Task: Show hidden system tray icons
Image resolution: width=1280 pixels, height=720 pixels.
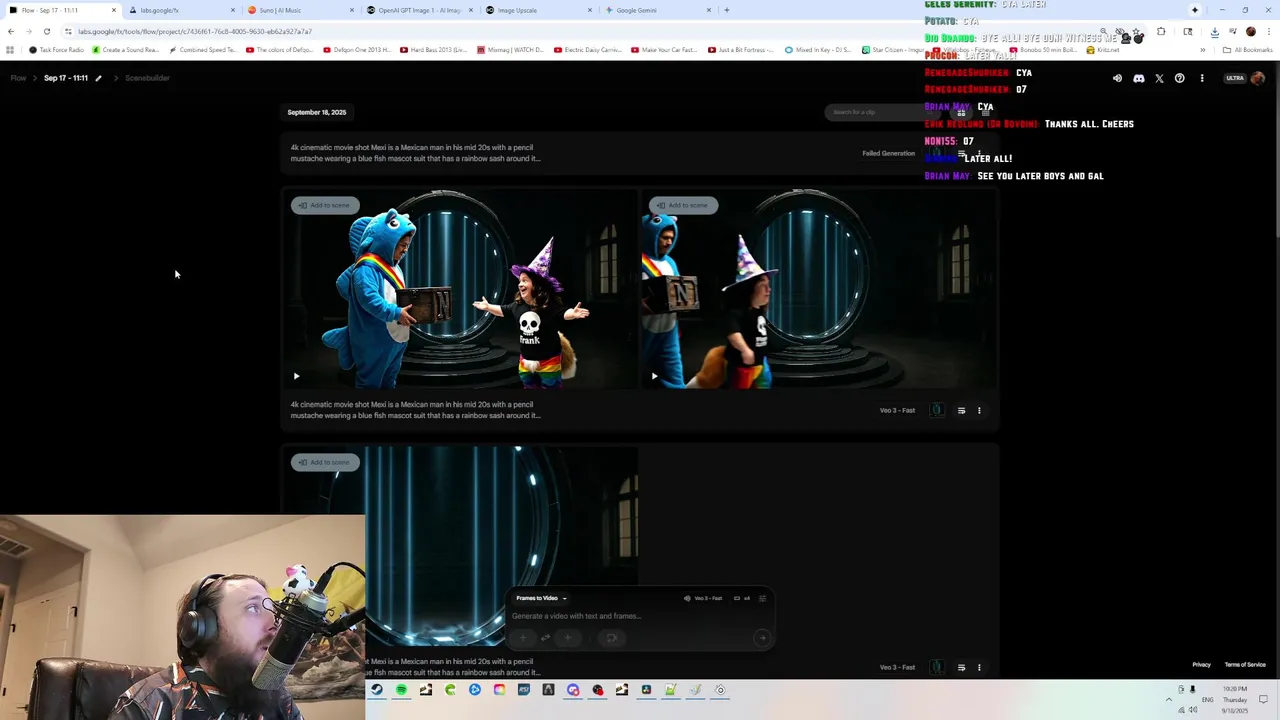Action: 1168,699
